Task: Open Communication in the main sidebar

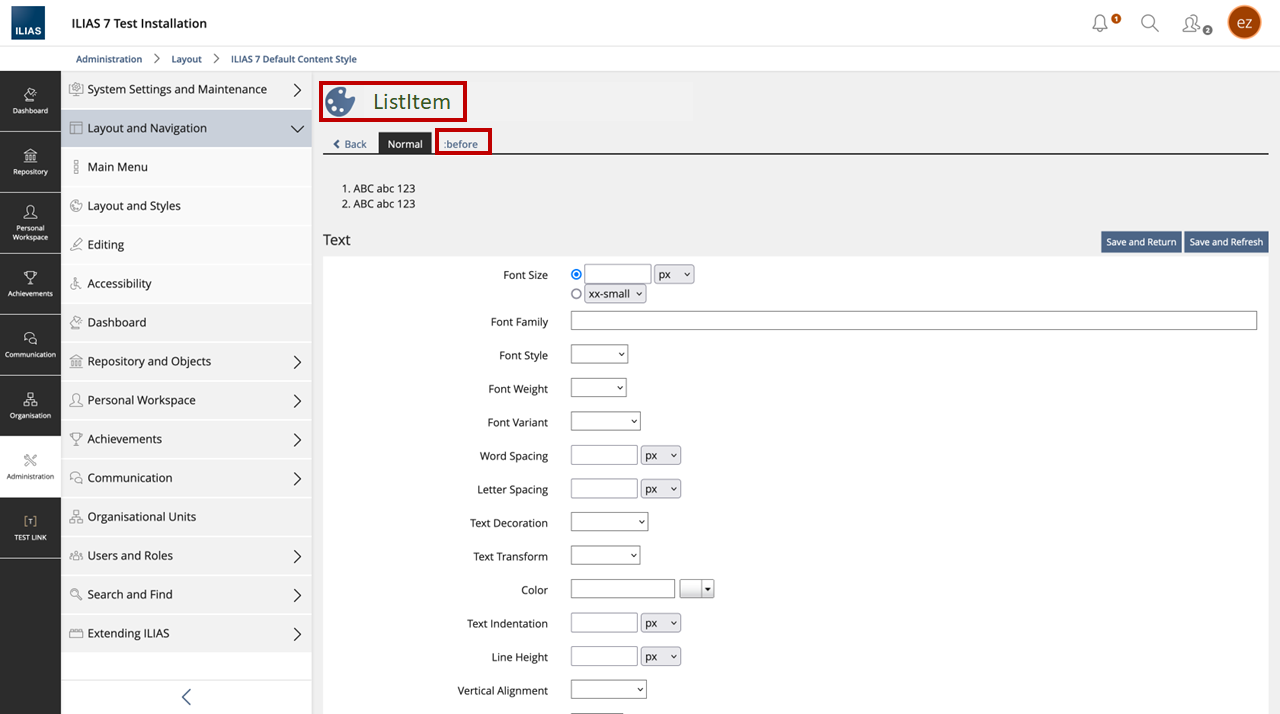Action: pos(30,344)
